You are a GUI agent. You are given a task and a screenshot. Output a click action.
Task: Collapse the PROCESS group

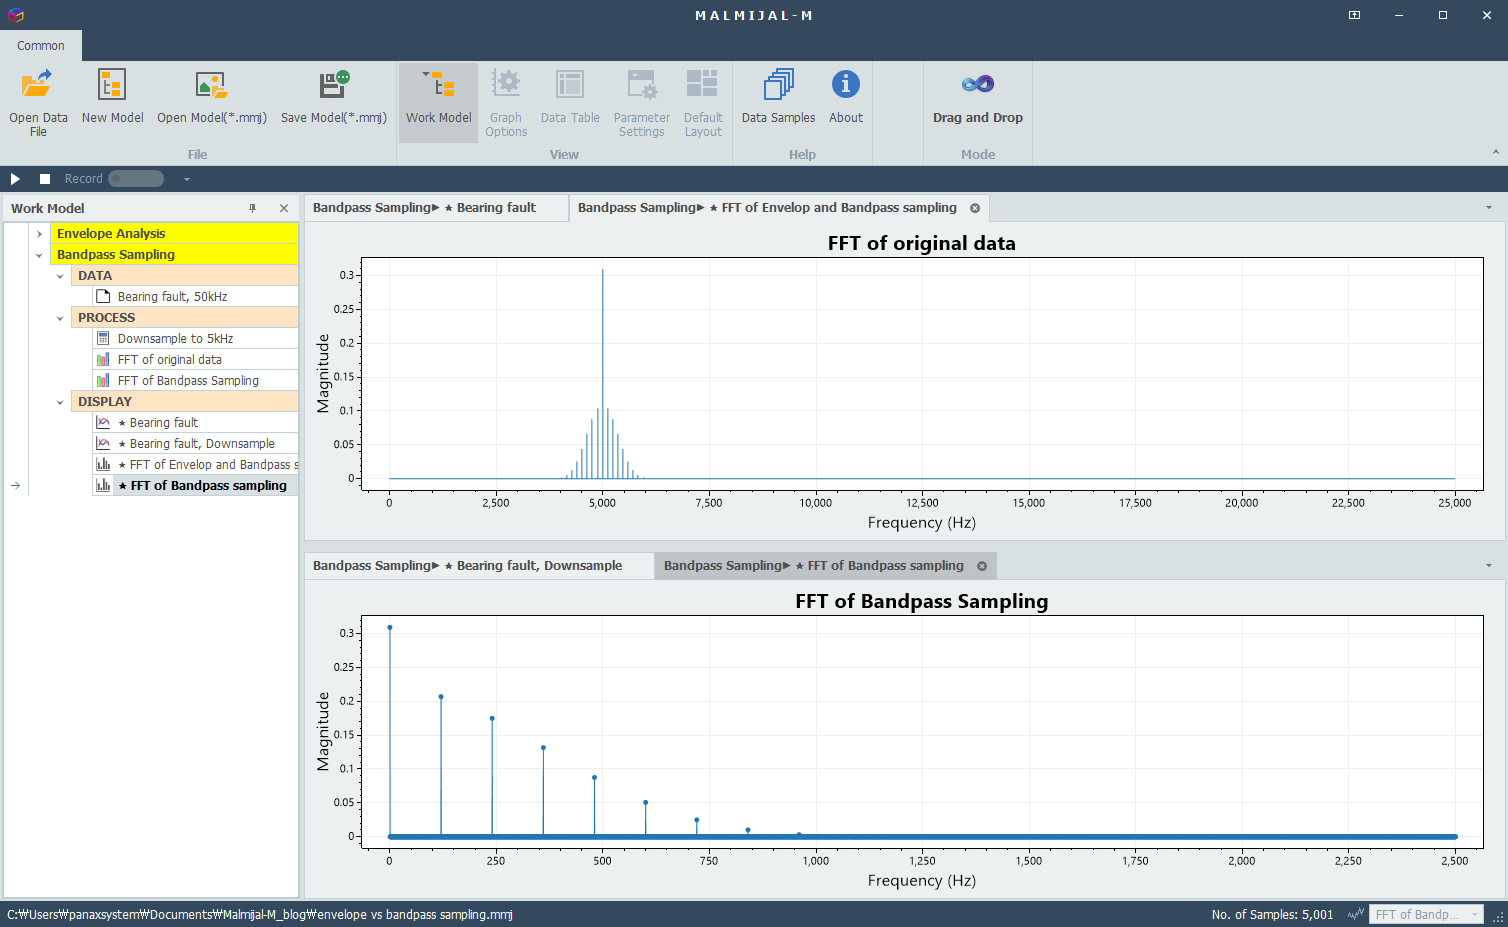click(60, 318)
